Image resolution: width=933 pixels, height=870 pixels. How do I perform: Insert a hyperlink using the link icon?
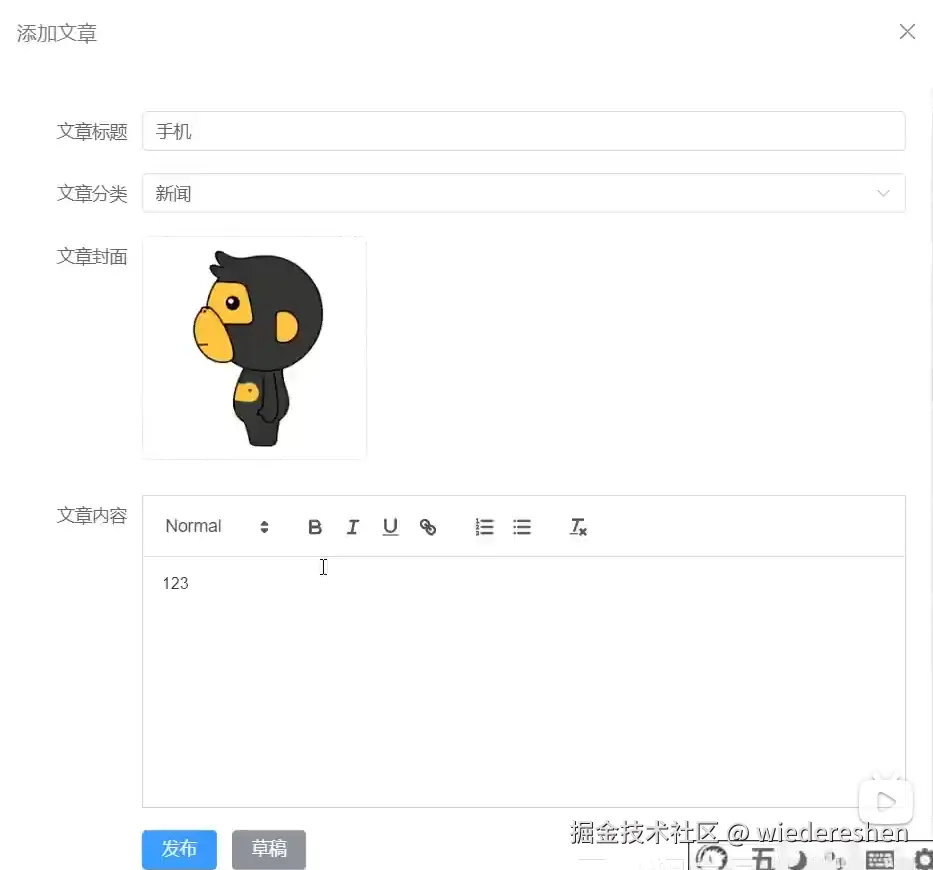coord(428,526)
